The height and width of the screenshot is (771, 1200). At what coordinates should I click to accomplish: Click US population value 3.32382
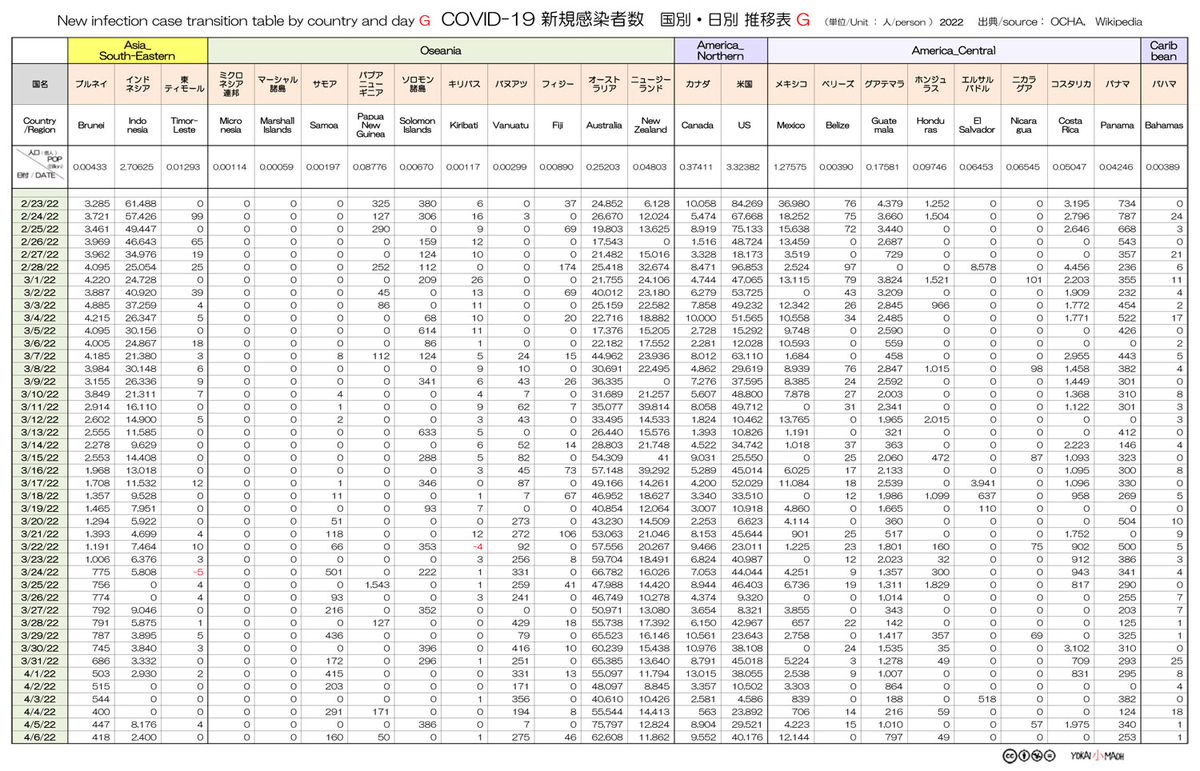pos(744,166)
